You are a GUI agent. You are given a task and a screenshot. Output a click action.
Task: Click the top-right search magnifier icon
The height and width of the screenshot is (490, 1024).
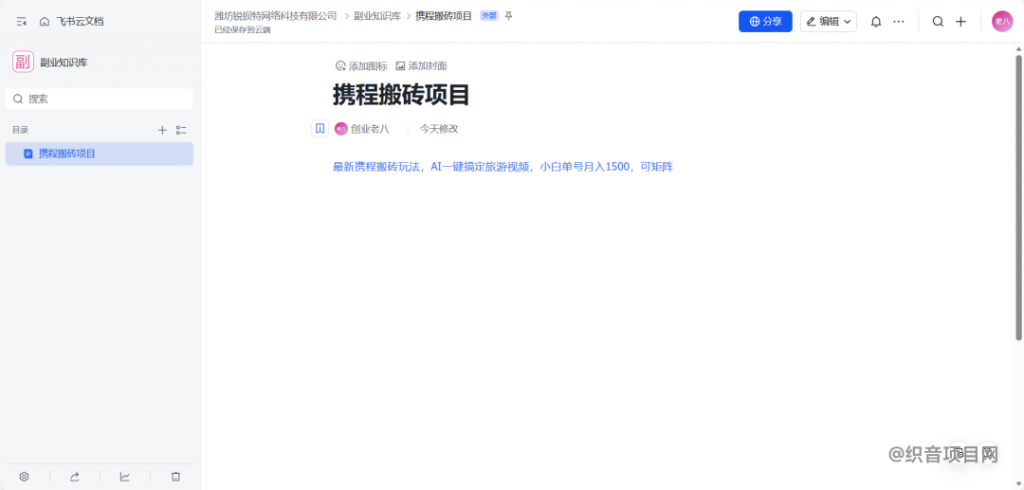(938, 22)
